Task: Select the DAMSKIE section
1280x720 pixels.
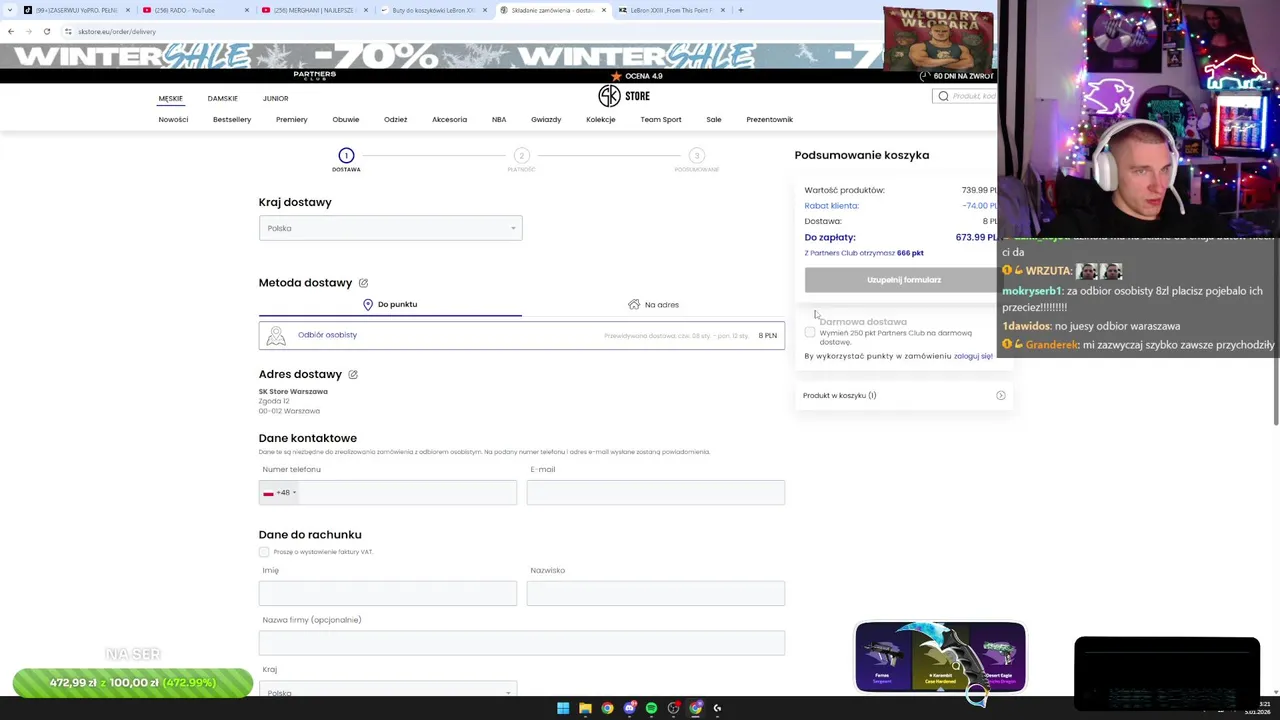Action: [222, 98]
